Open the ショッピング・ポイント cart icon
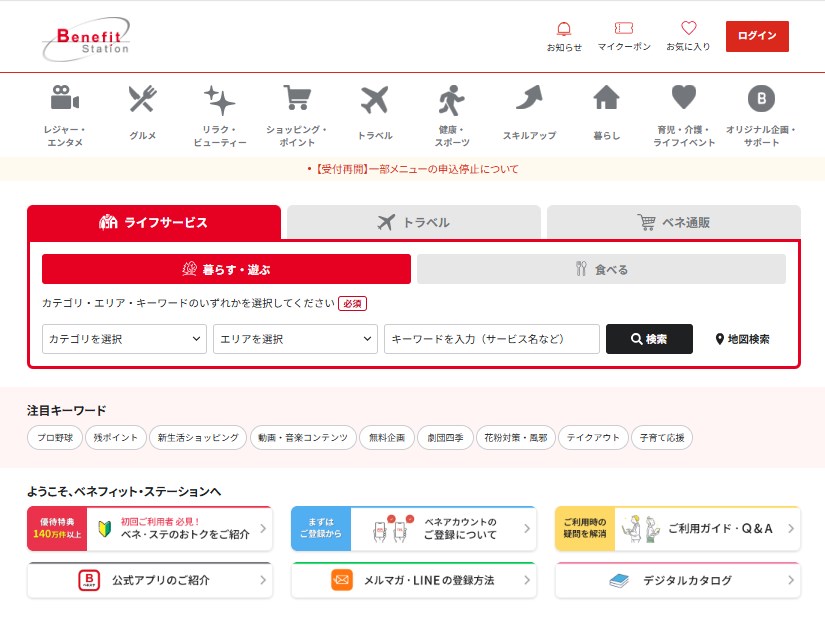Screen dimensions: 825x621 [x=297, y=99]
